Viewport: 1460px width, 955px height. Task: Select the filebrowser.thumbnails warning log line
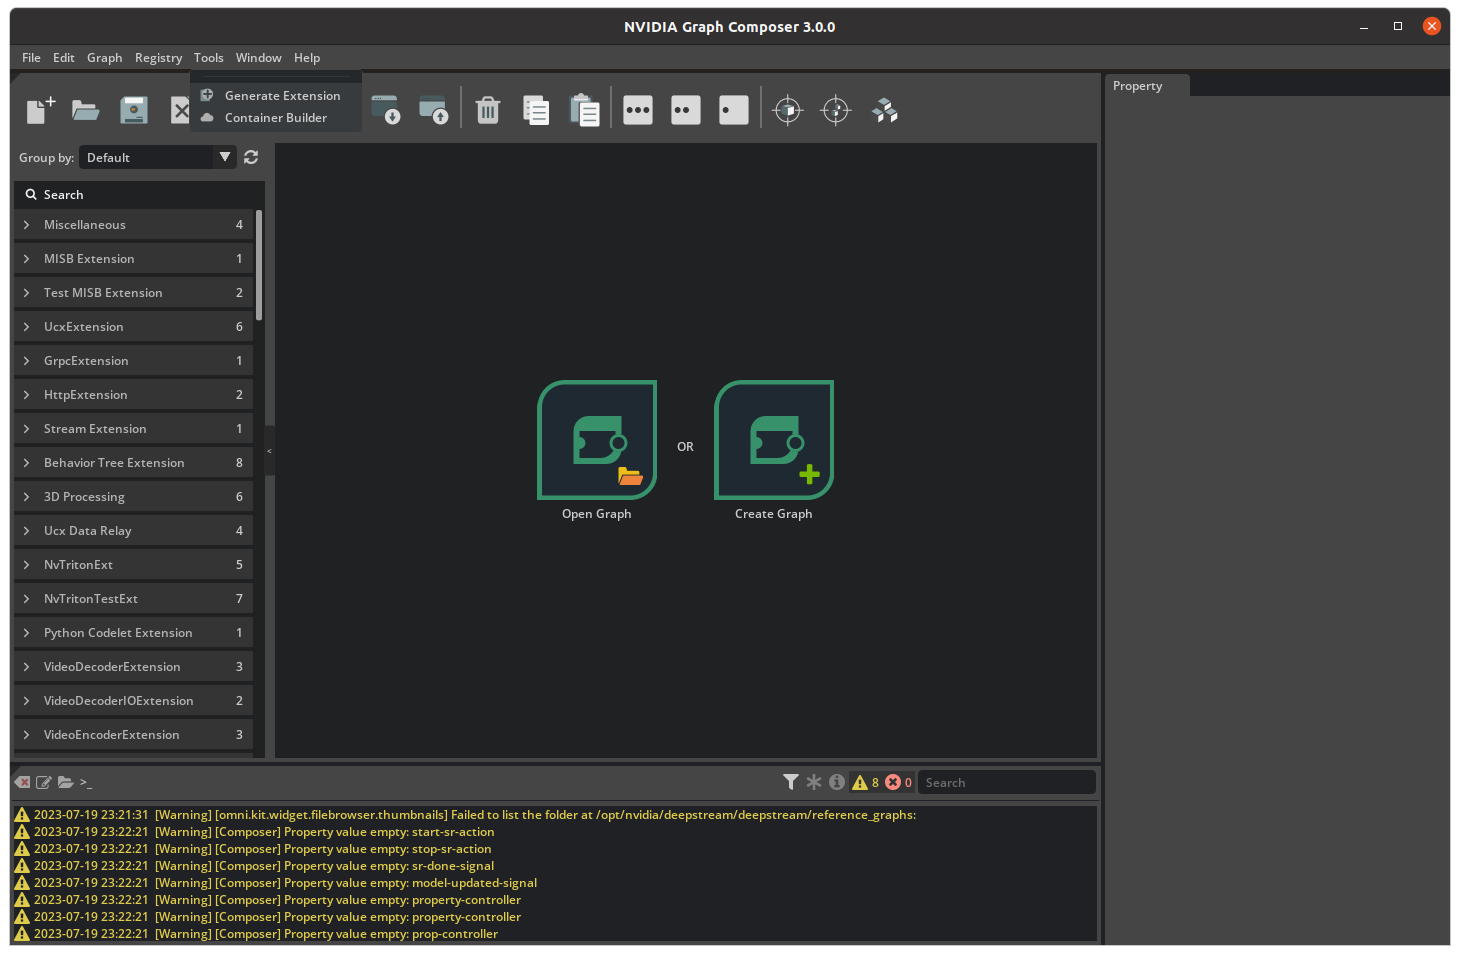[x=556, y=815]
